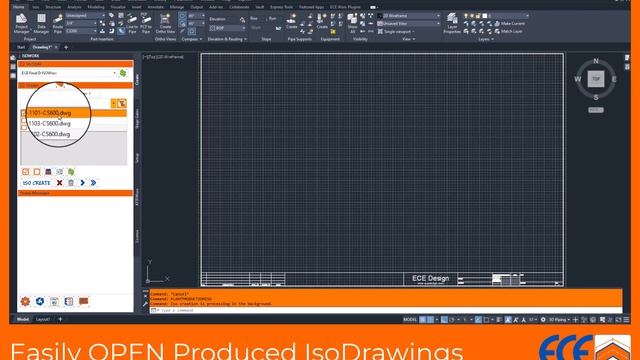Click the blue circular icon in panel footer
640x360 pixels.
coord(40,301)
